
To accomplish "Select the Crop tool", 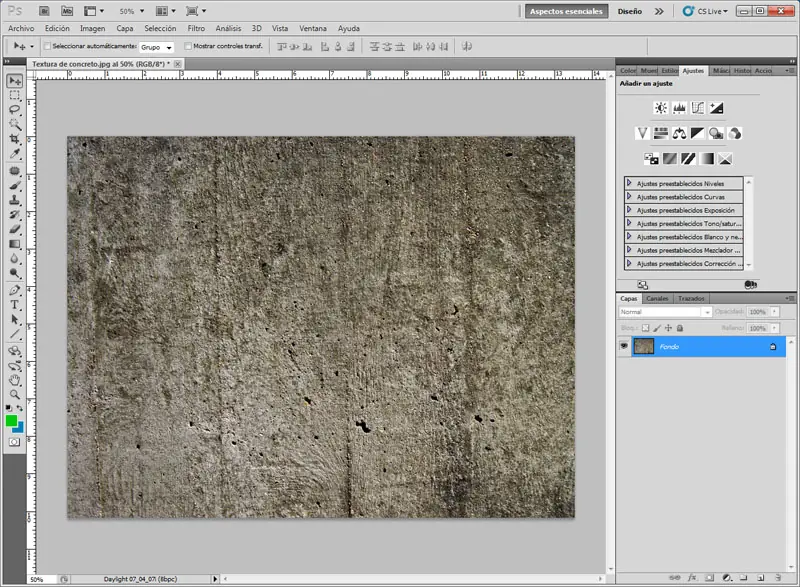I will click(x=15, y=139).
